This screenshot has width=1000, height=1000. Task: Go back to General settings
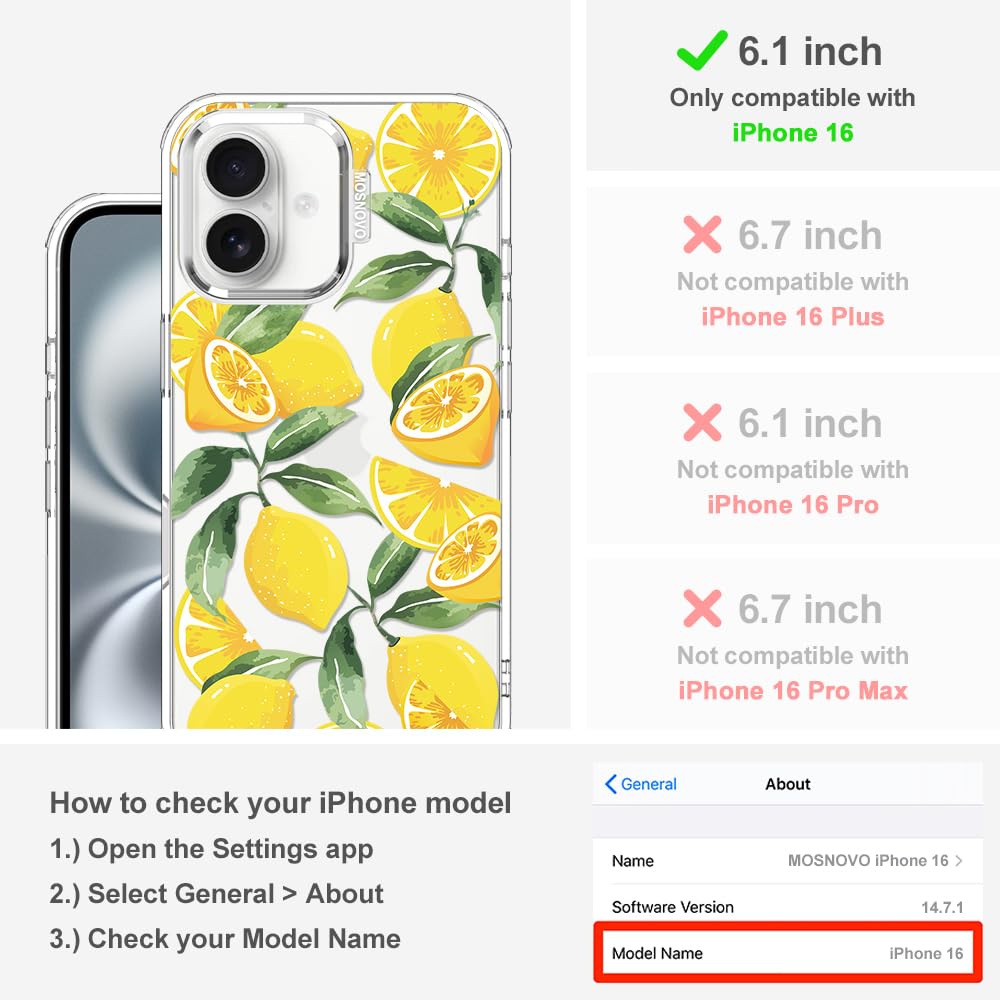(x=641, y=784)
